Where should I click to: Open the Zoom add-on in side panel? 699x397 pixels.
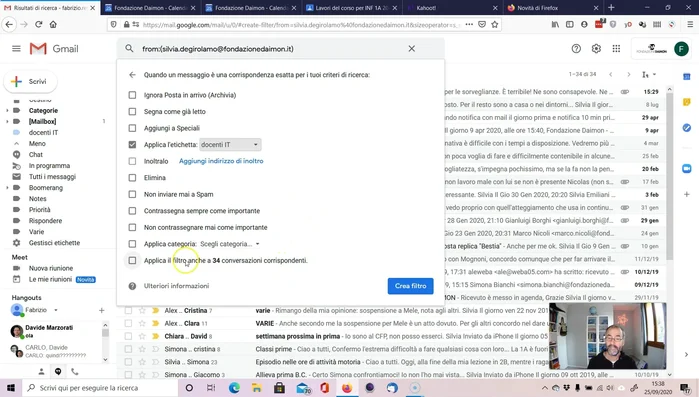687,168
